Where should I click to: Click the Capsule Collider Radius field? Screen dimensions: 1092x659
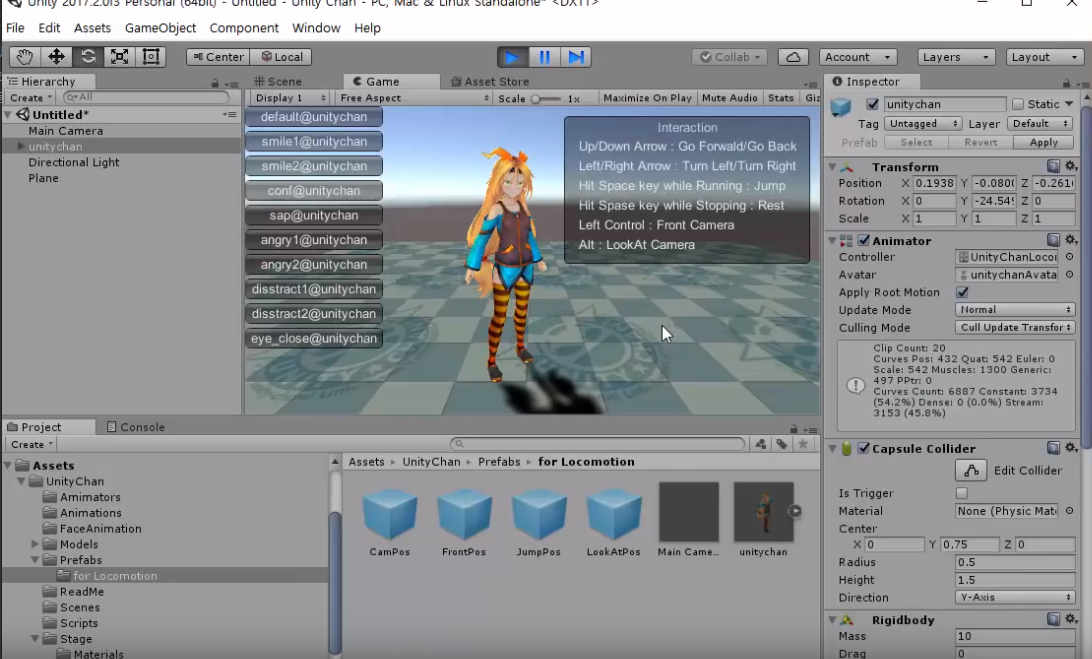(1015, 562)
